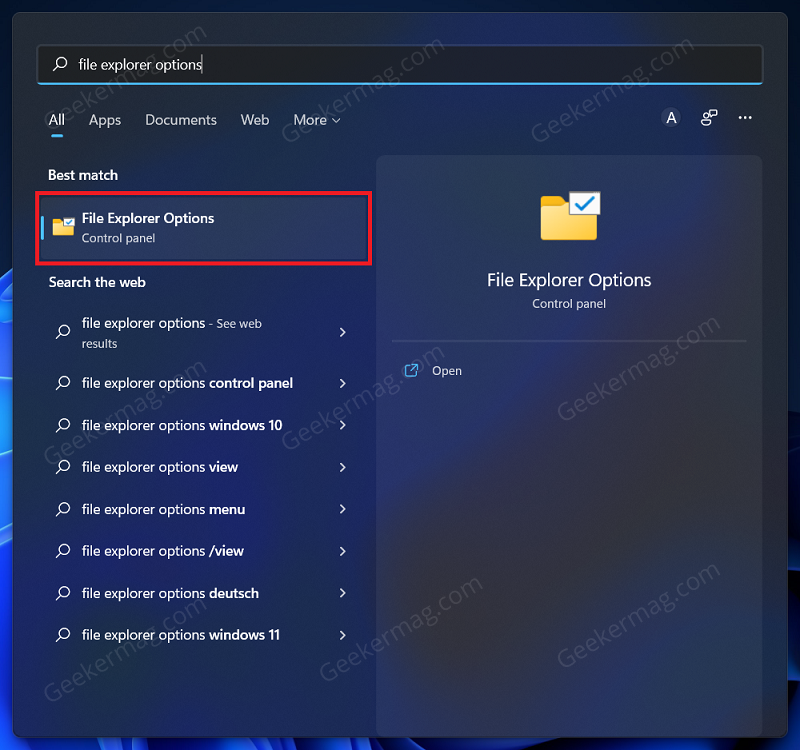The image size is (800, 750).
Task: Switch to the Documents tab
Action: (181, 120)
